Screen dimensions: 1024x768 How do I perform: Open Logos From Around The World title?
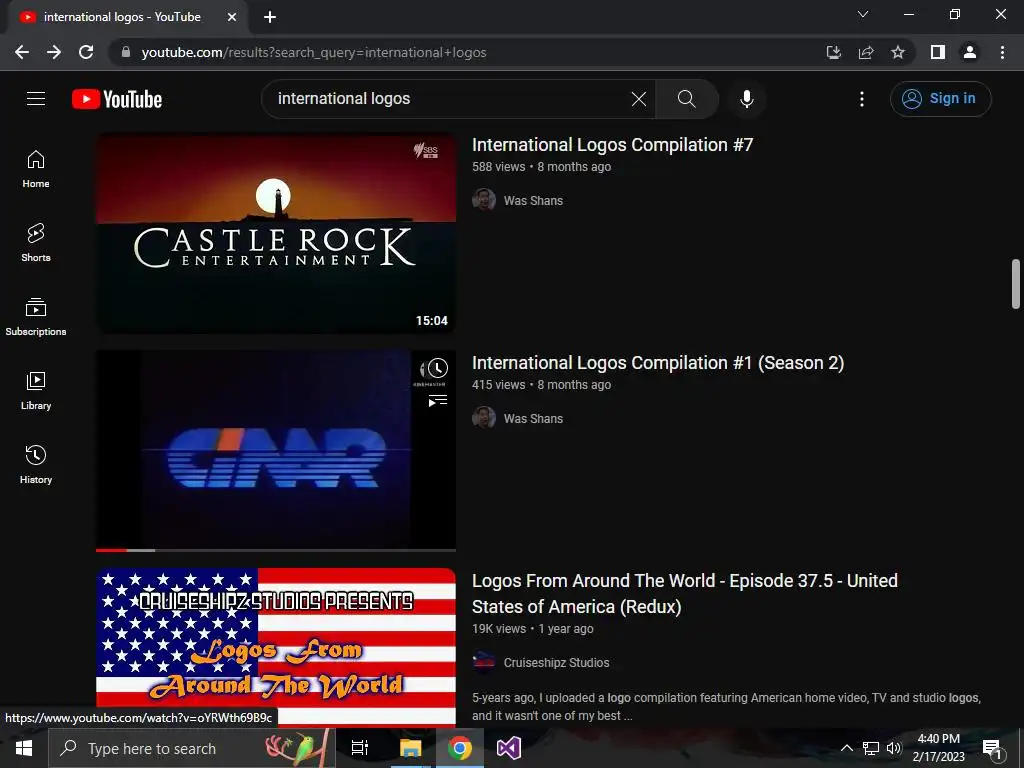[x=684, y=594]
